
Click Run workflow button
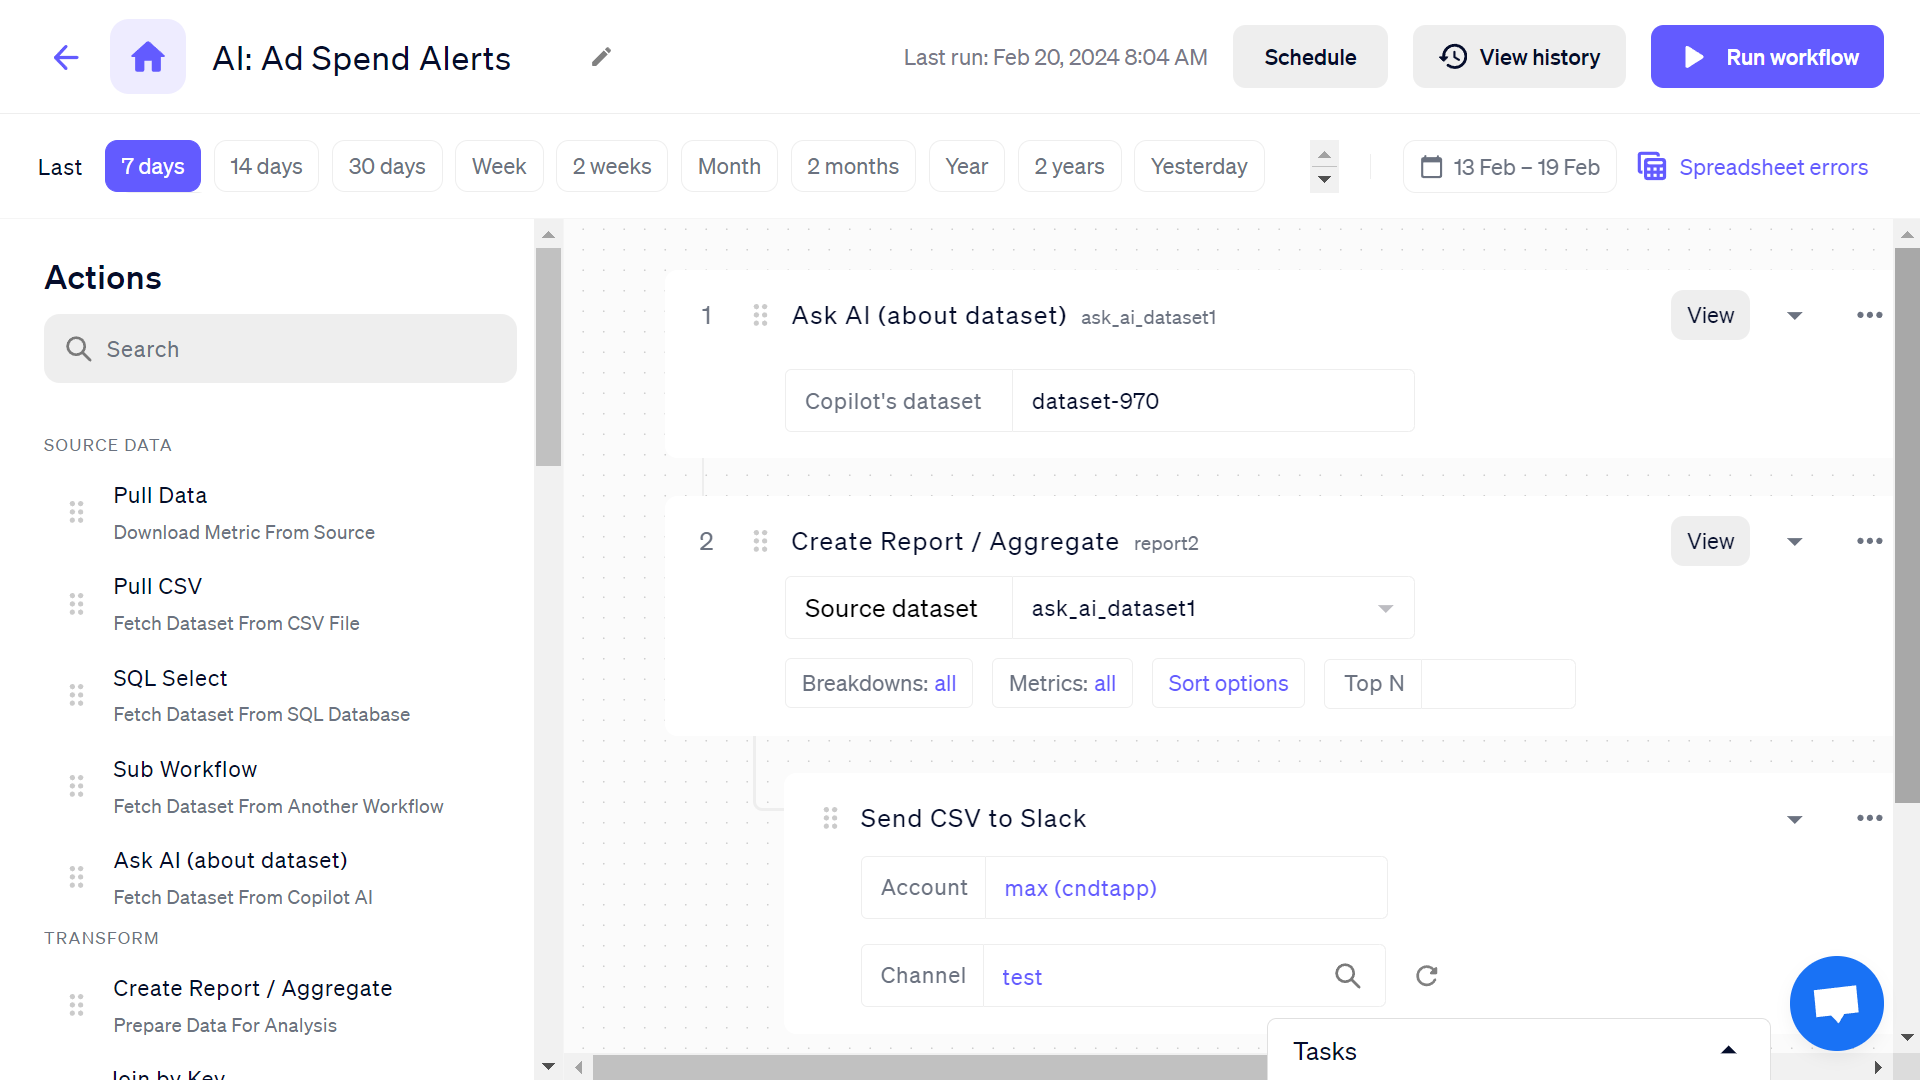coord(1767,57)
